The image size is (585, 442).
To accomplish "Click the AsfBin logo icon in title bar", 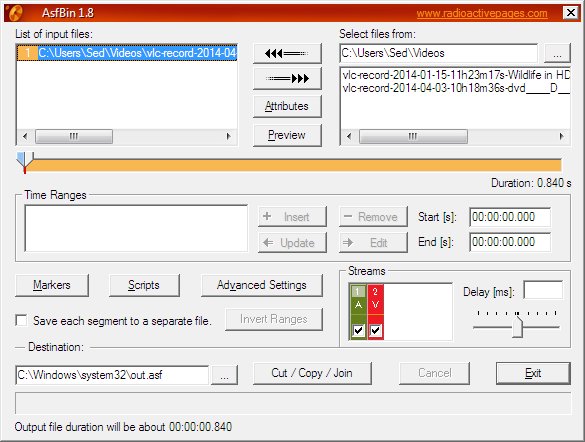I will [15, 13].
